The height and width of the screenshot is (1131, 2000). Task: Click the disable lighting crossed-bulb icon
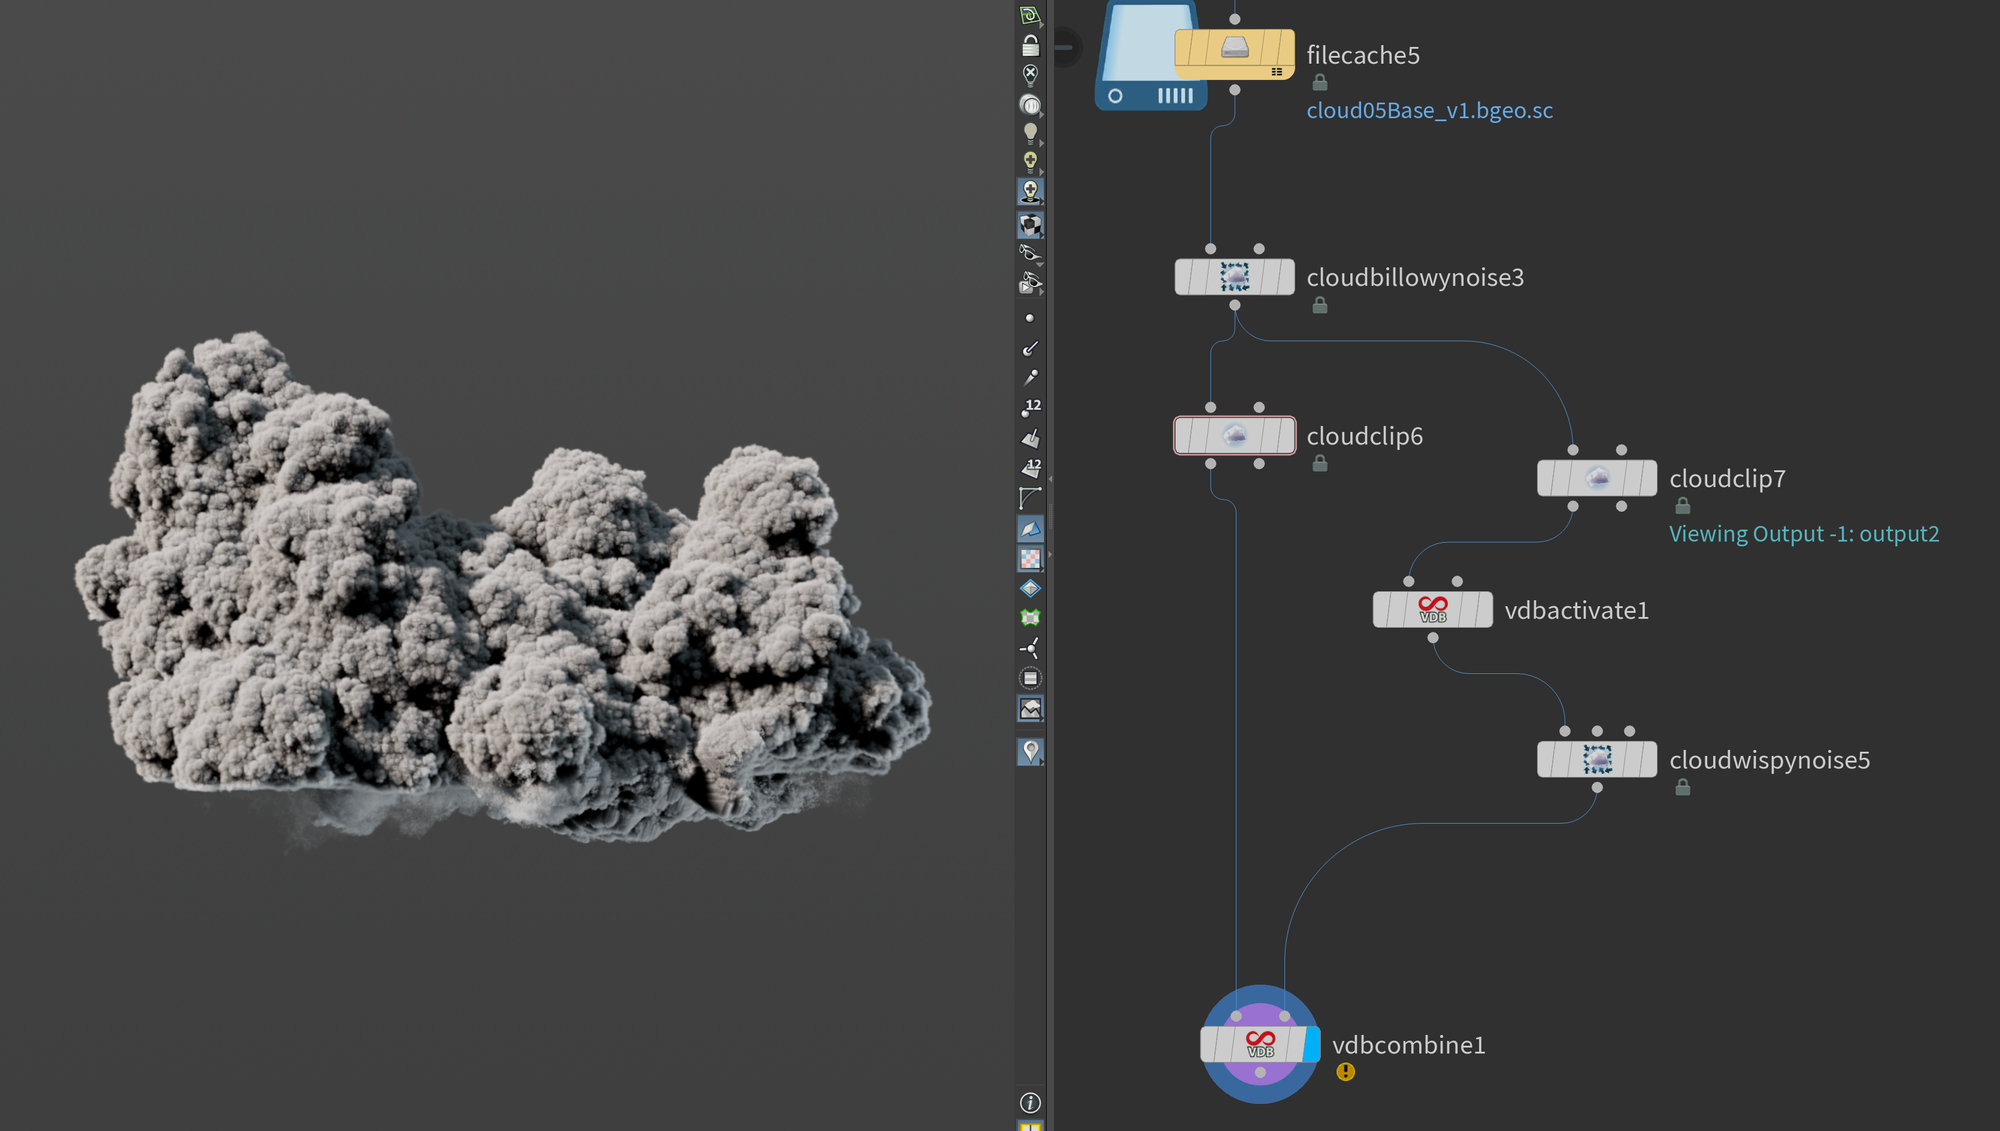coord(1030,75)
